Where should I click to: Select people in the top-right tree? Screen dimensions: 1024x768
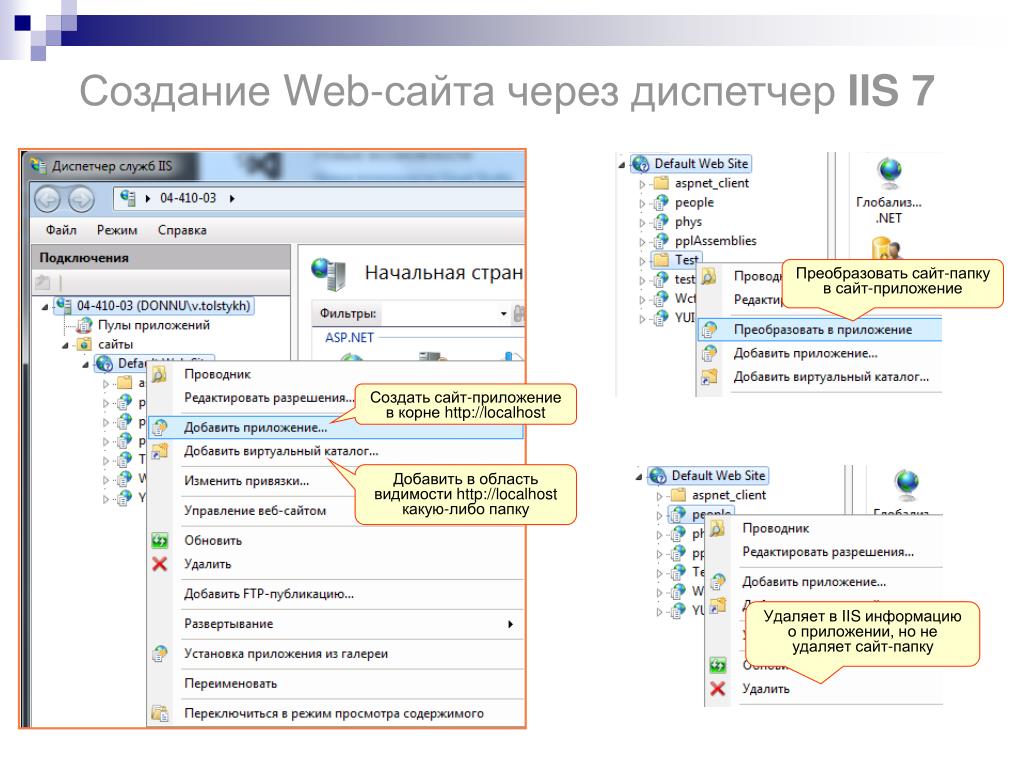point(694,202)
